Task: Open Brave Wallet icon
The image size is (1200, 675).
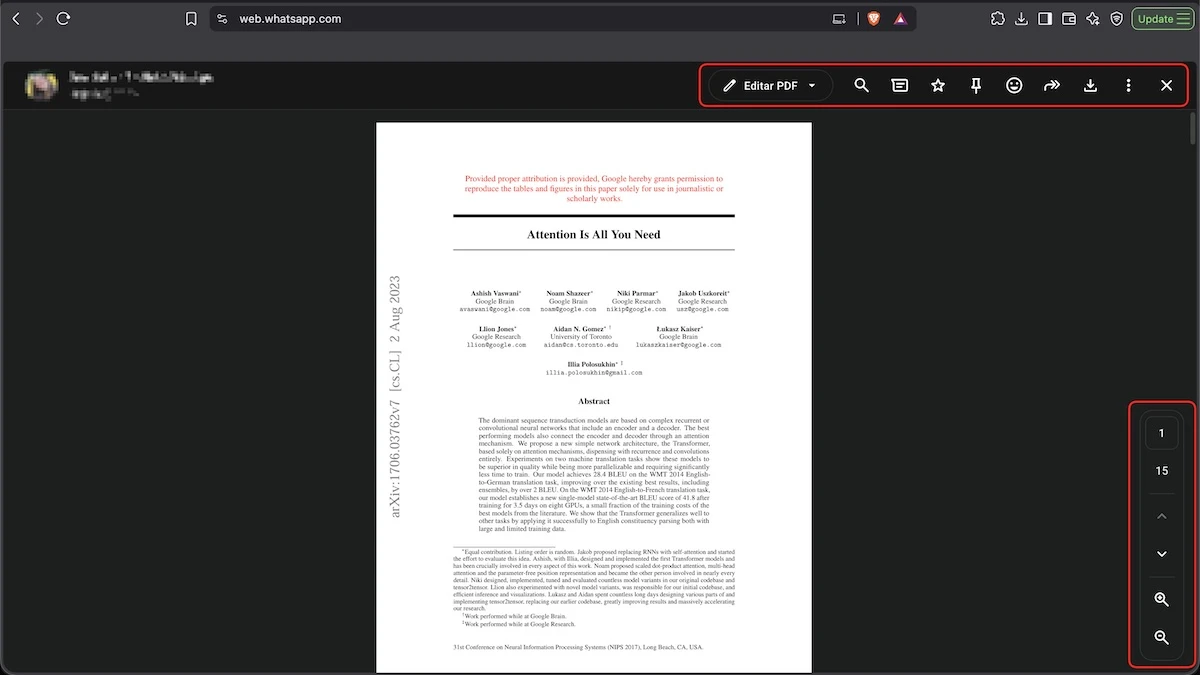Action: pos(1069,19)
